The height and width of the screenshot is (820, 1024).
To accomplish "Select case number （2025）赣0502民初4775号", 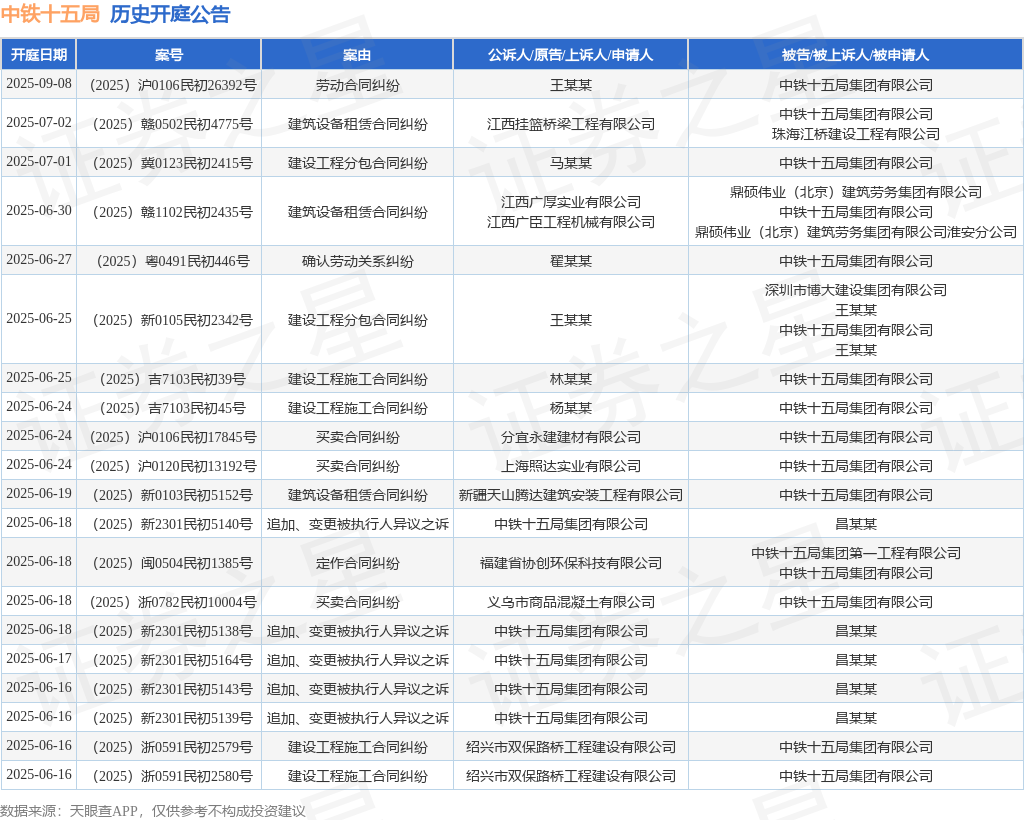I will [172, 124].
